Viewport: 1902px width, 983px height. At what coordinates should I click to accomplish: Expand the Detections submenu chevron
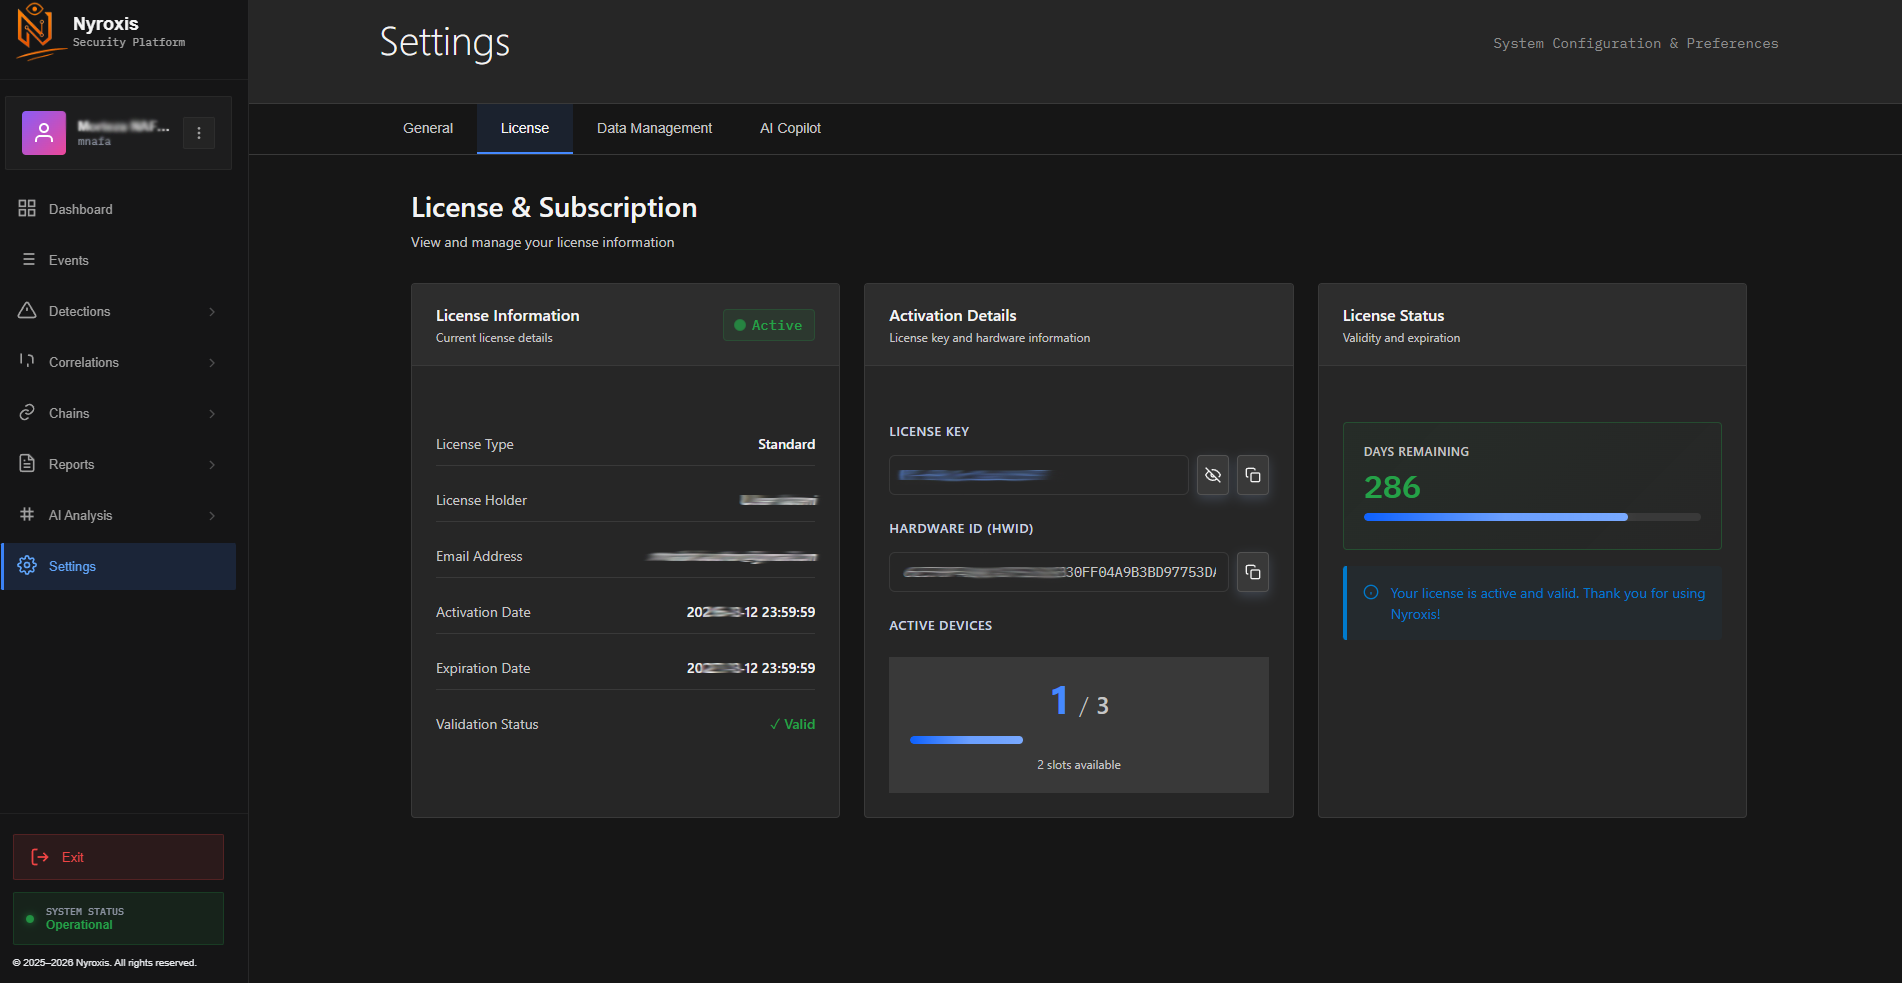tap(212, 312)
